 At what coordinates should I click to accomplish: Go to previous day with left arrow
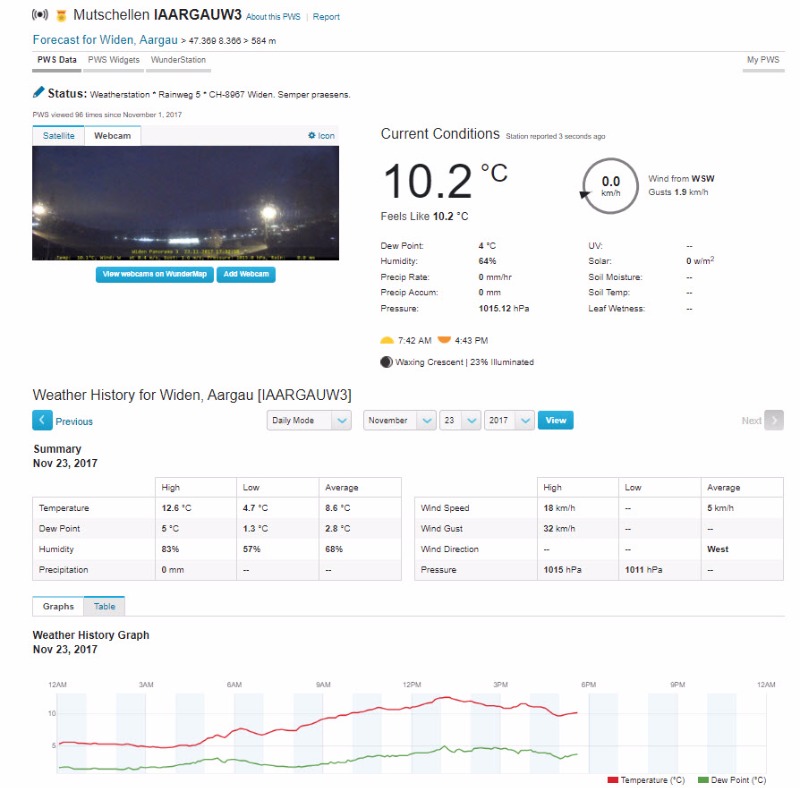point(42,421)
